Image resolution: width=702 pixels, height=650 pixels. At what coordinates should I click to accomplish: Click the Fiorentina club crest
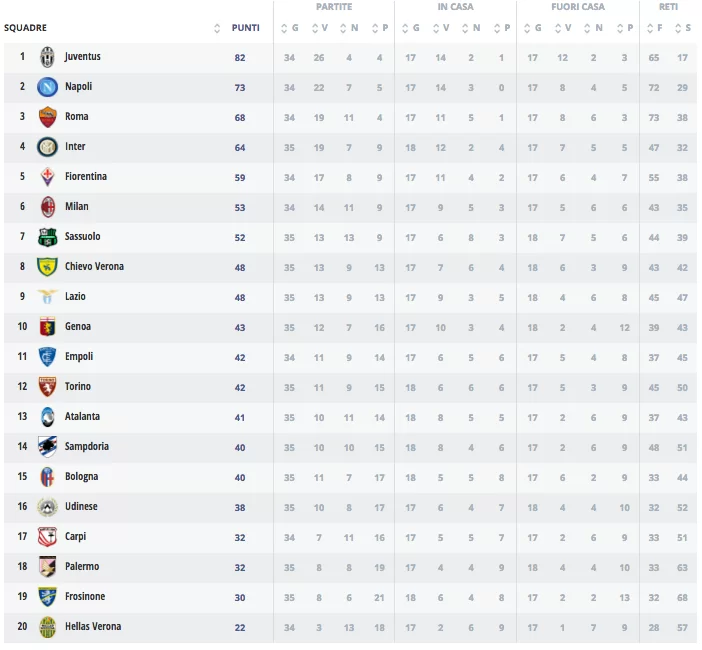tap(47, 177)
